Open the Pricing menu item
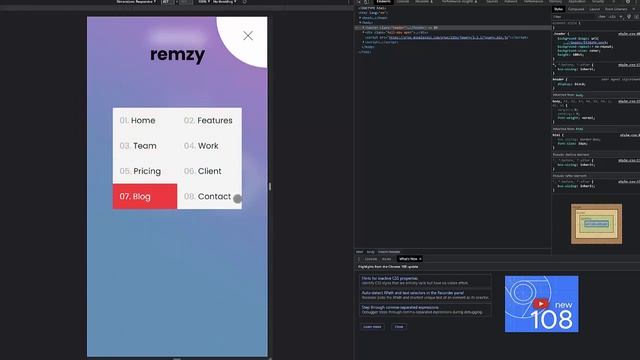Screen dimensions: 640x360 [x=144, y=171]
